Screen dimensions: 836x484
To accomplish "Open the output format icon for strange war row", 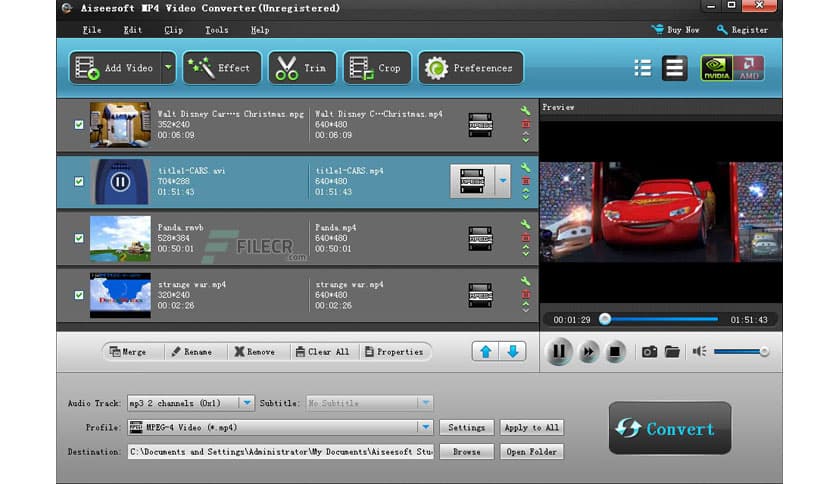I will click(x=480, y=295).
